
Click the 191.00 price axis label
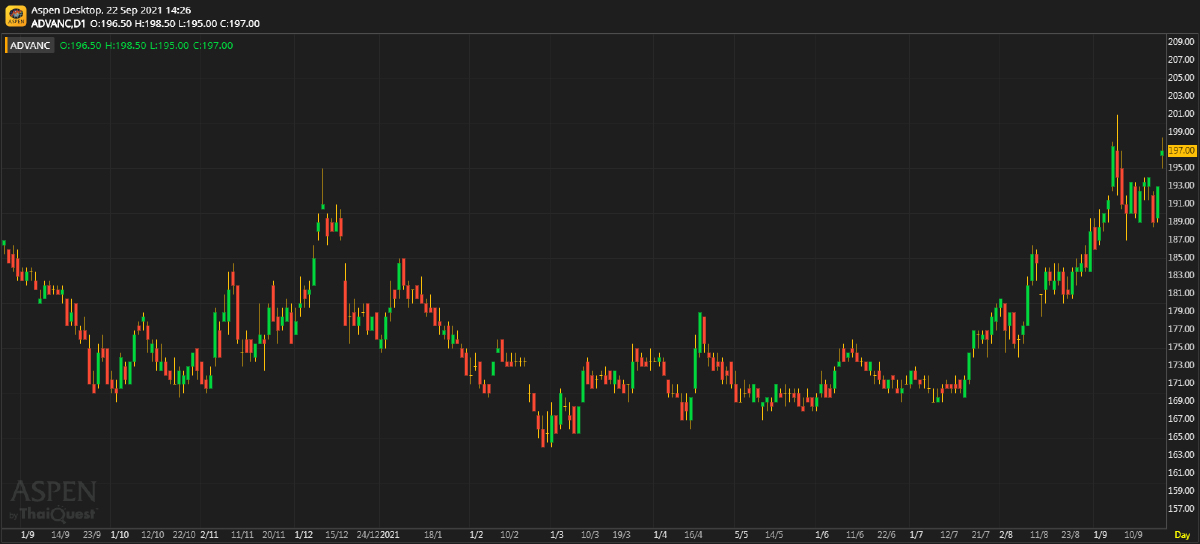(x=1182, y=203)
